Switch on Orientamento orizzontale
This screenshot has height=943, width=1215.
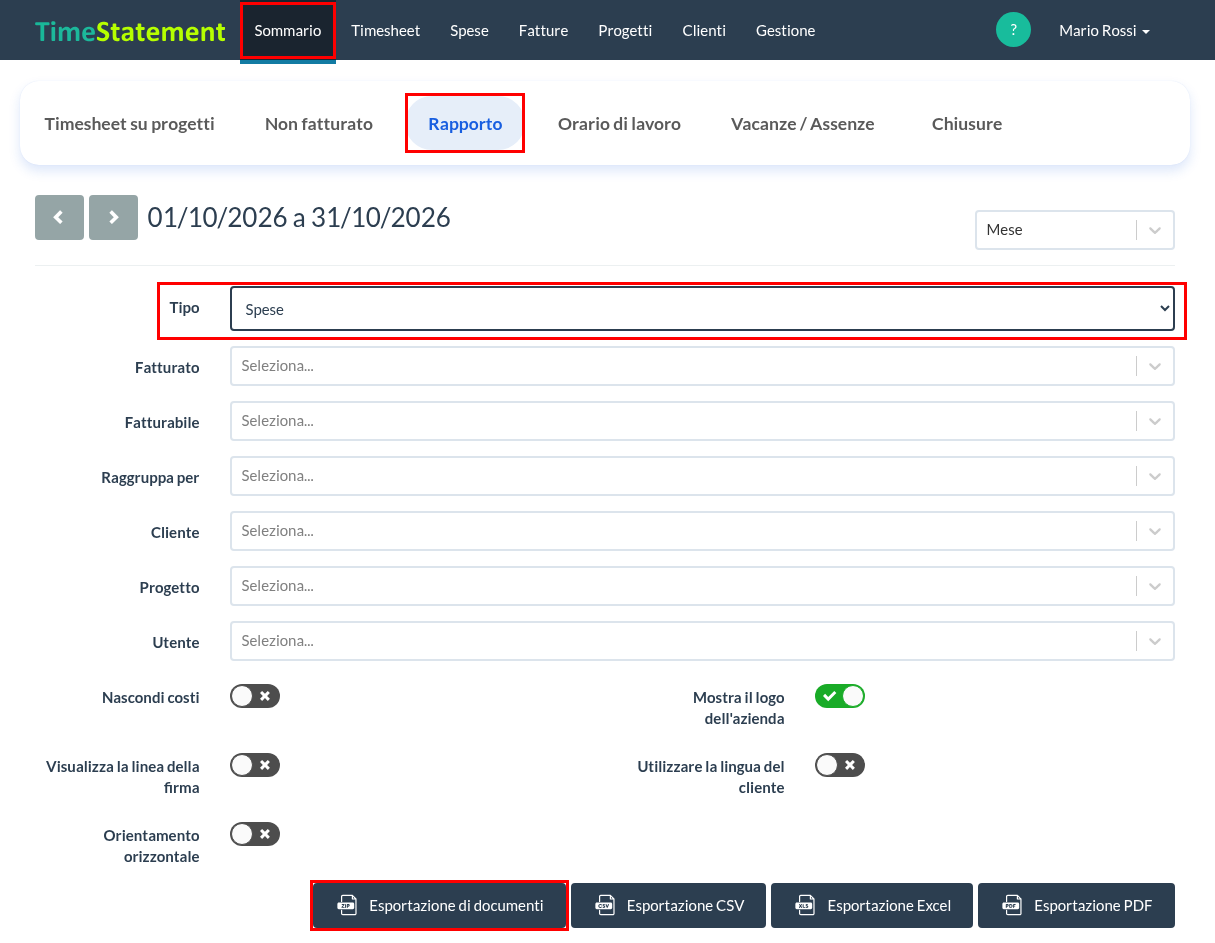pos(255,834)
